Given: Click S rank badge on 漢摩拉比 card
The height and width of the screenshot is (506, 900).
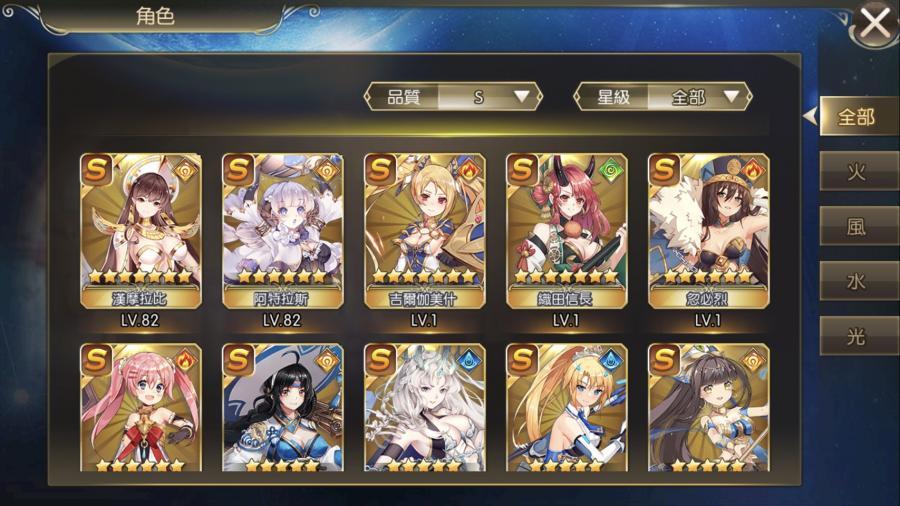Looking at the screenshot, I should [98, 170].
